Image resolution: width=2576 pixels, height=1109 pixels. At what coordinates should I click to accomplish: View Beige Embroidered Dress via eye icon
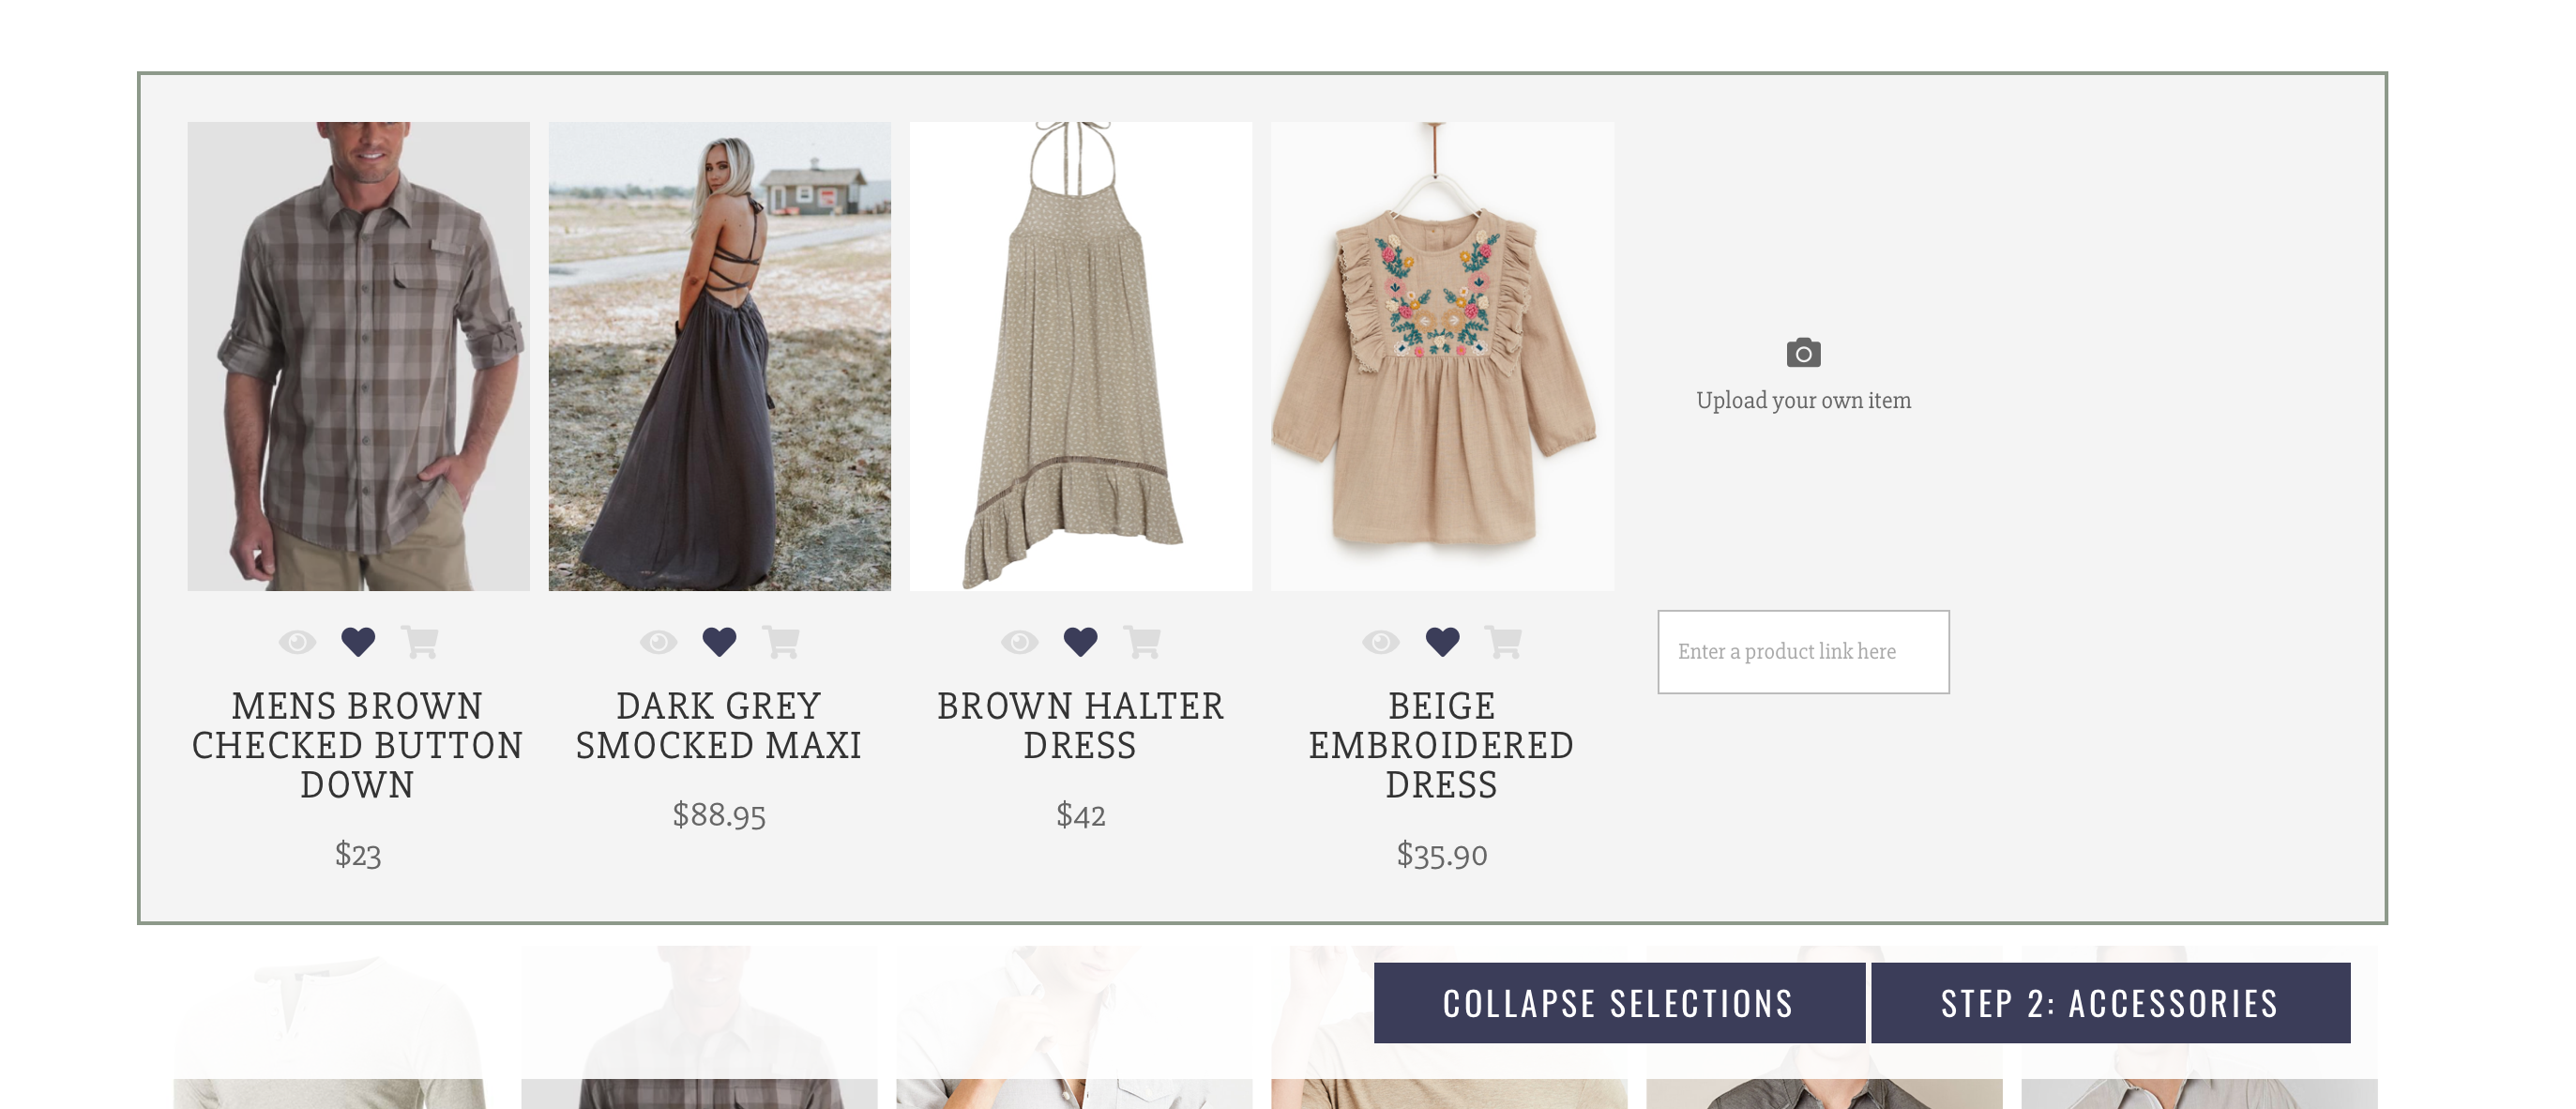click(1380, 642)
